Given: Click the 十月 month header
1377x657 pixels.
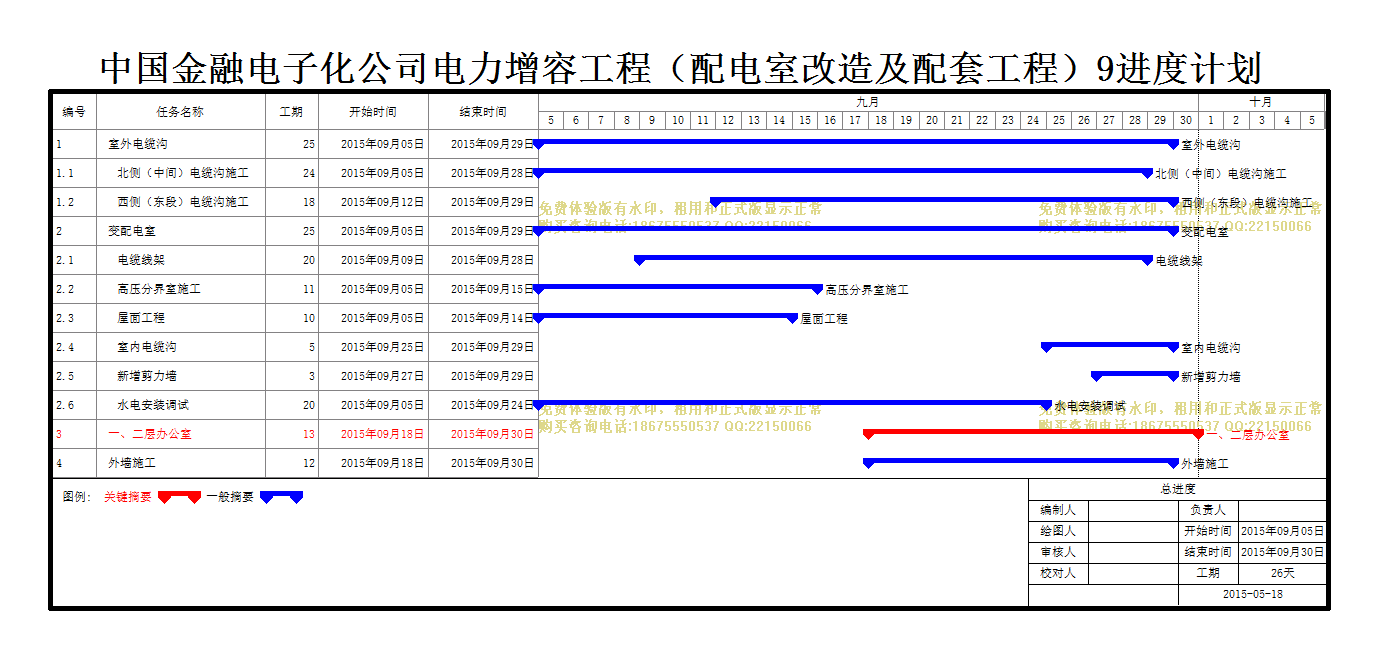Looking at the screenshot, I should click(x=1261, y=102).
